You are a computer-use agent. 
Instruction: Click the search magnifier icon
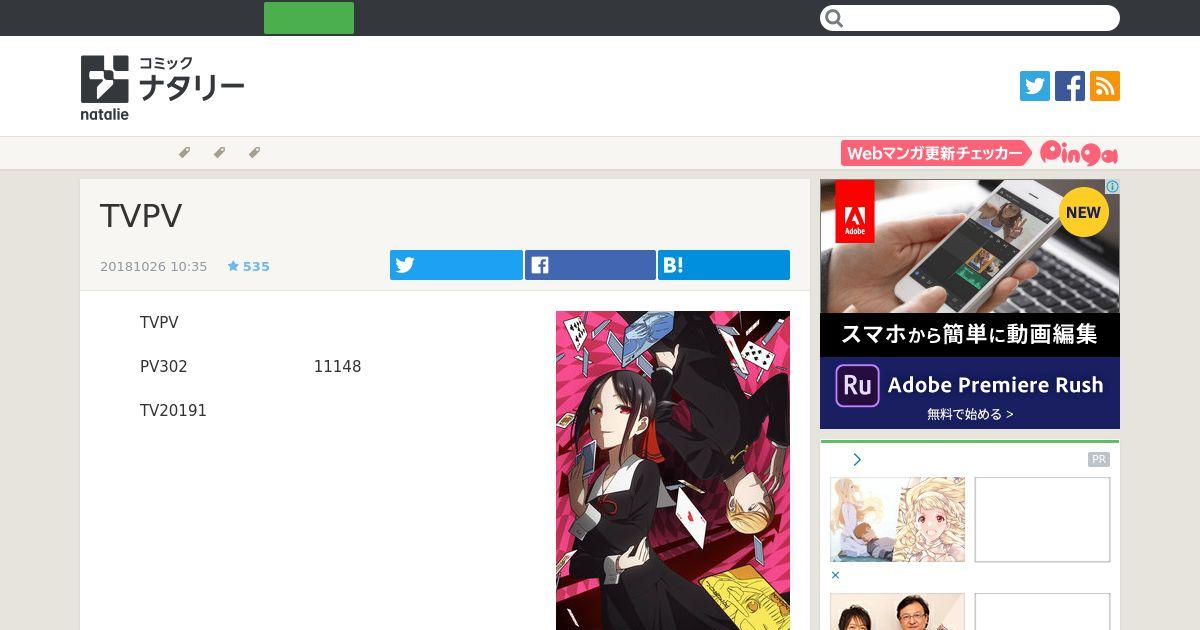coord(835,18)
